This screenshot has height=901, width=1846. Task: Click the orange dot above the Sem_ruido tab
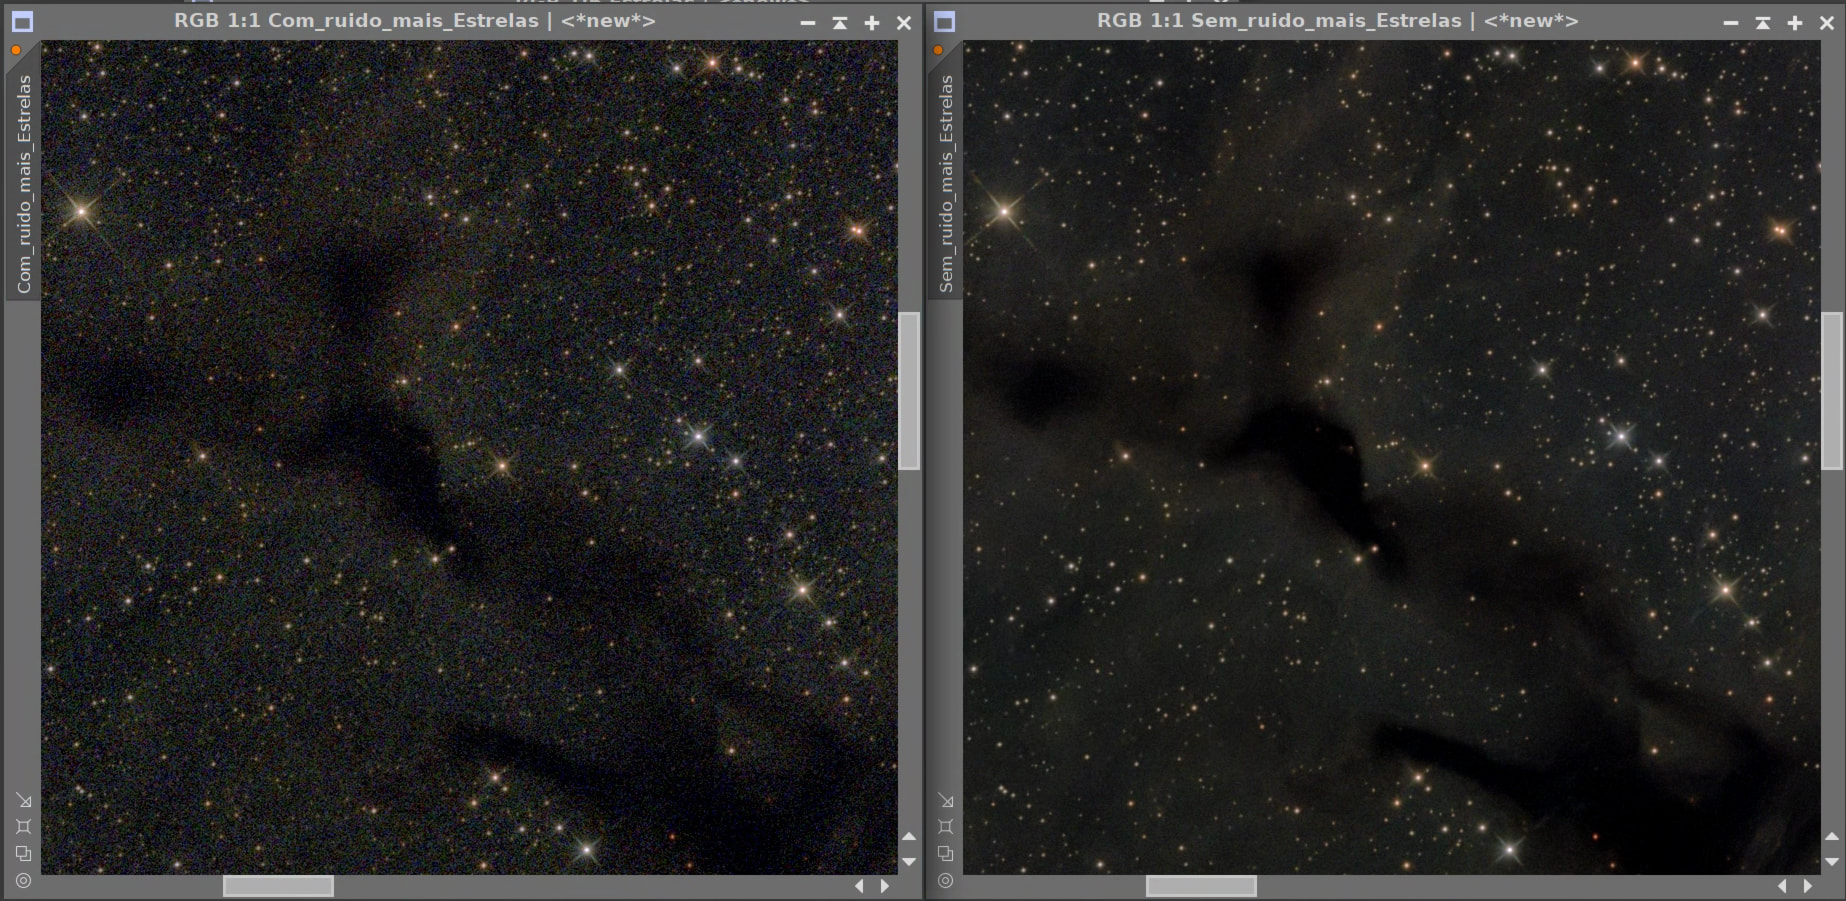[938, 50]
